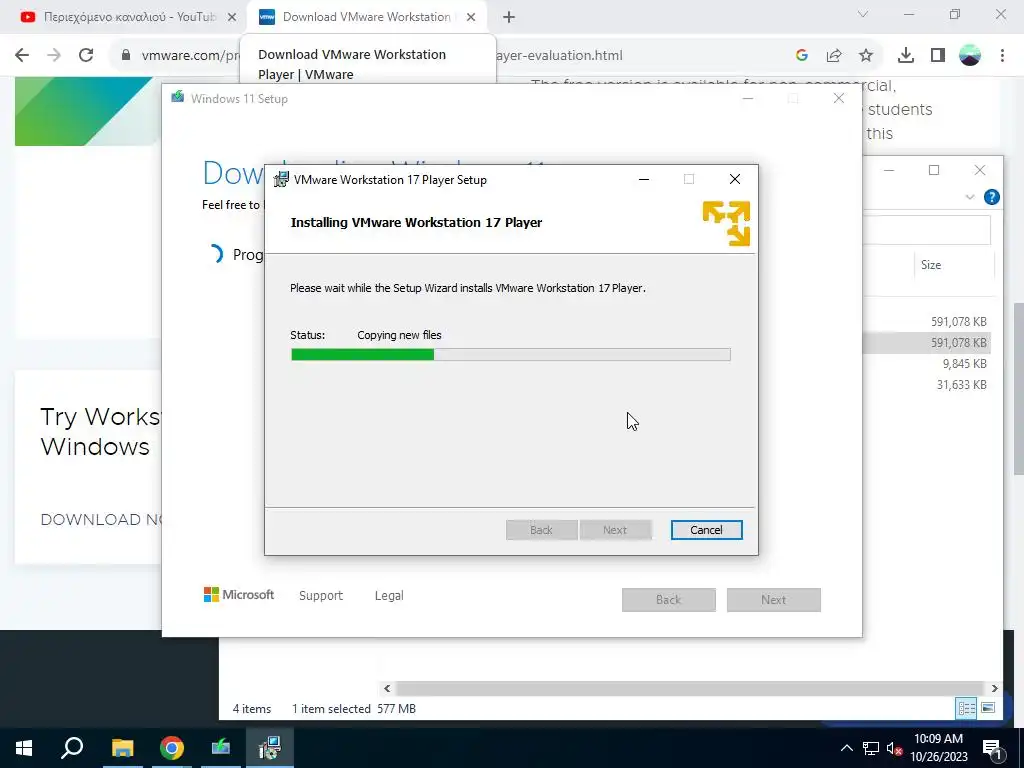
Task: Open the Support link in Windows 11 Setup
Action: (x=321, y=596)
